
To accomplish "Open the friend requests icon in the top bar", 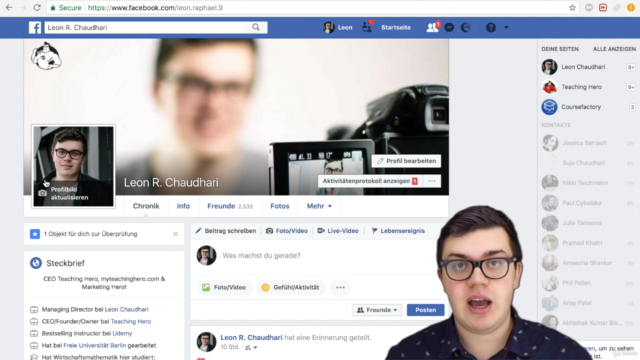I will click(x=432, y=27).
